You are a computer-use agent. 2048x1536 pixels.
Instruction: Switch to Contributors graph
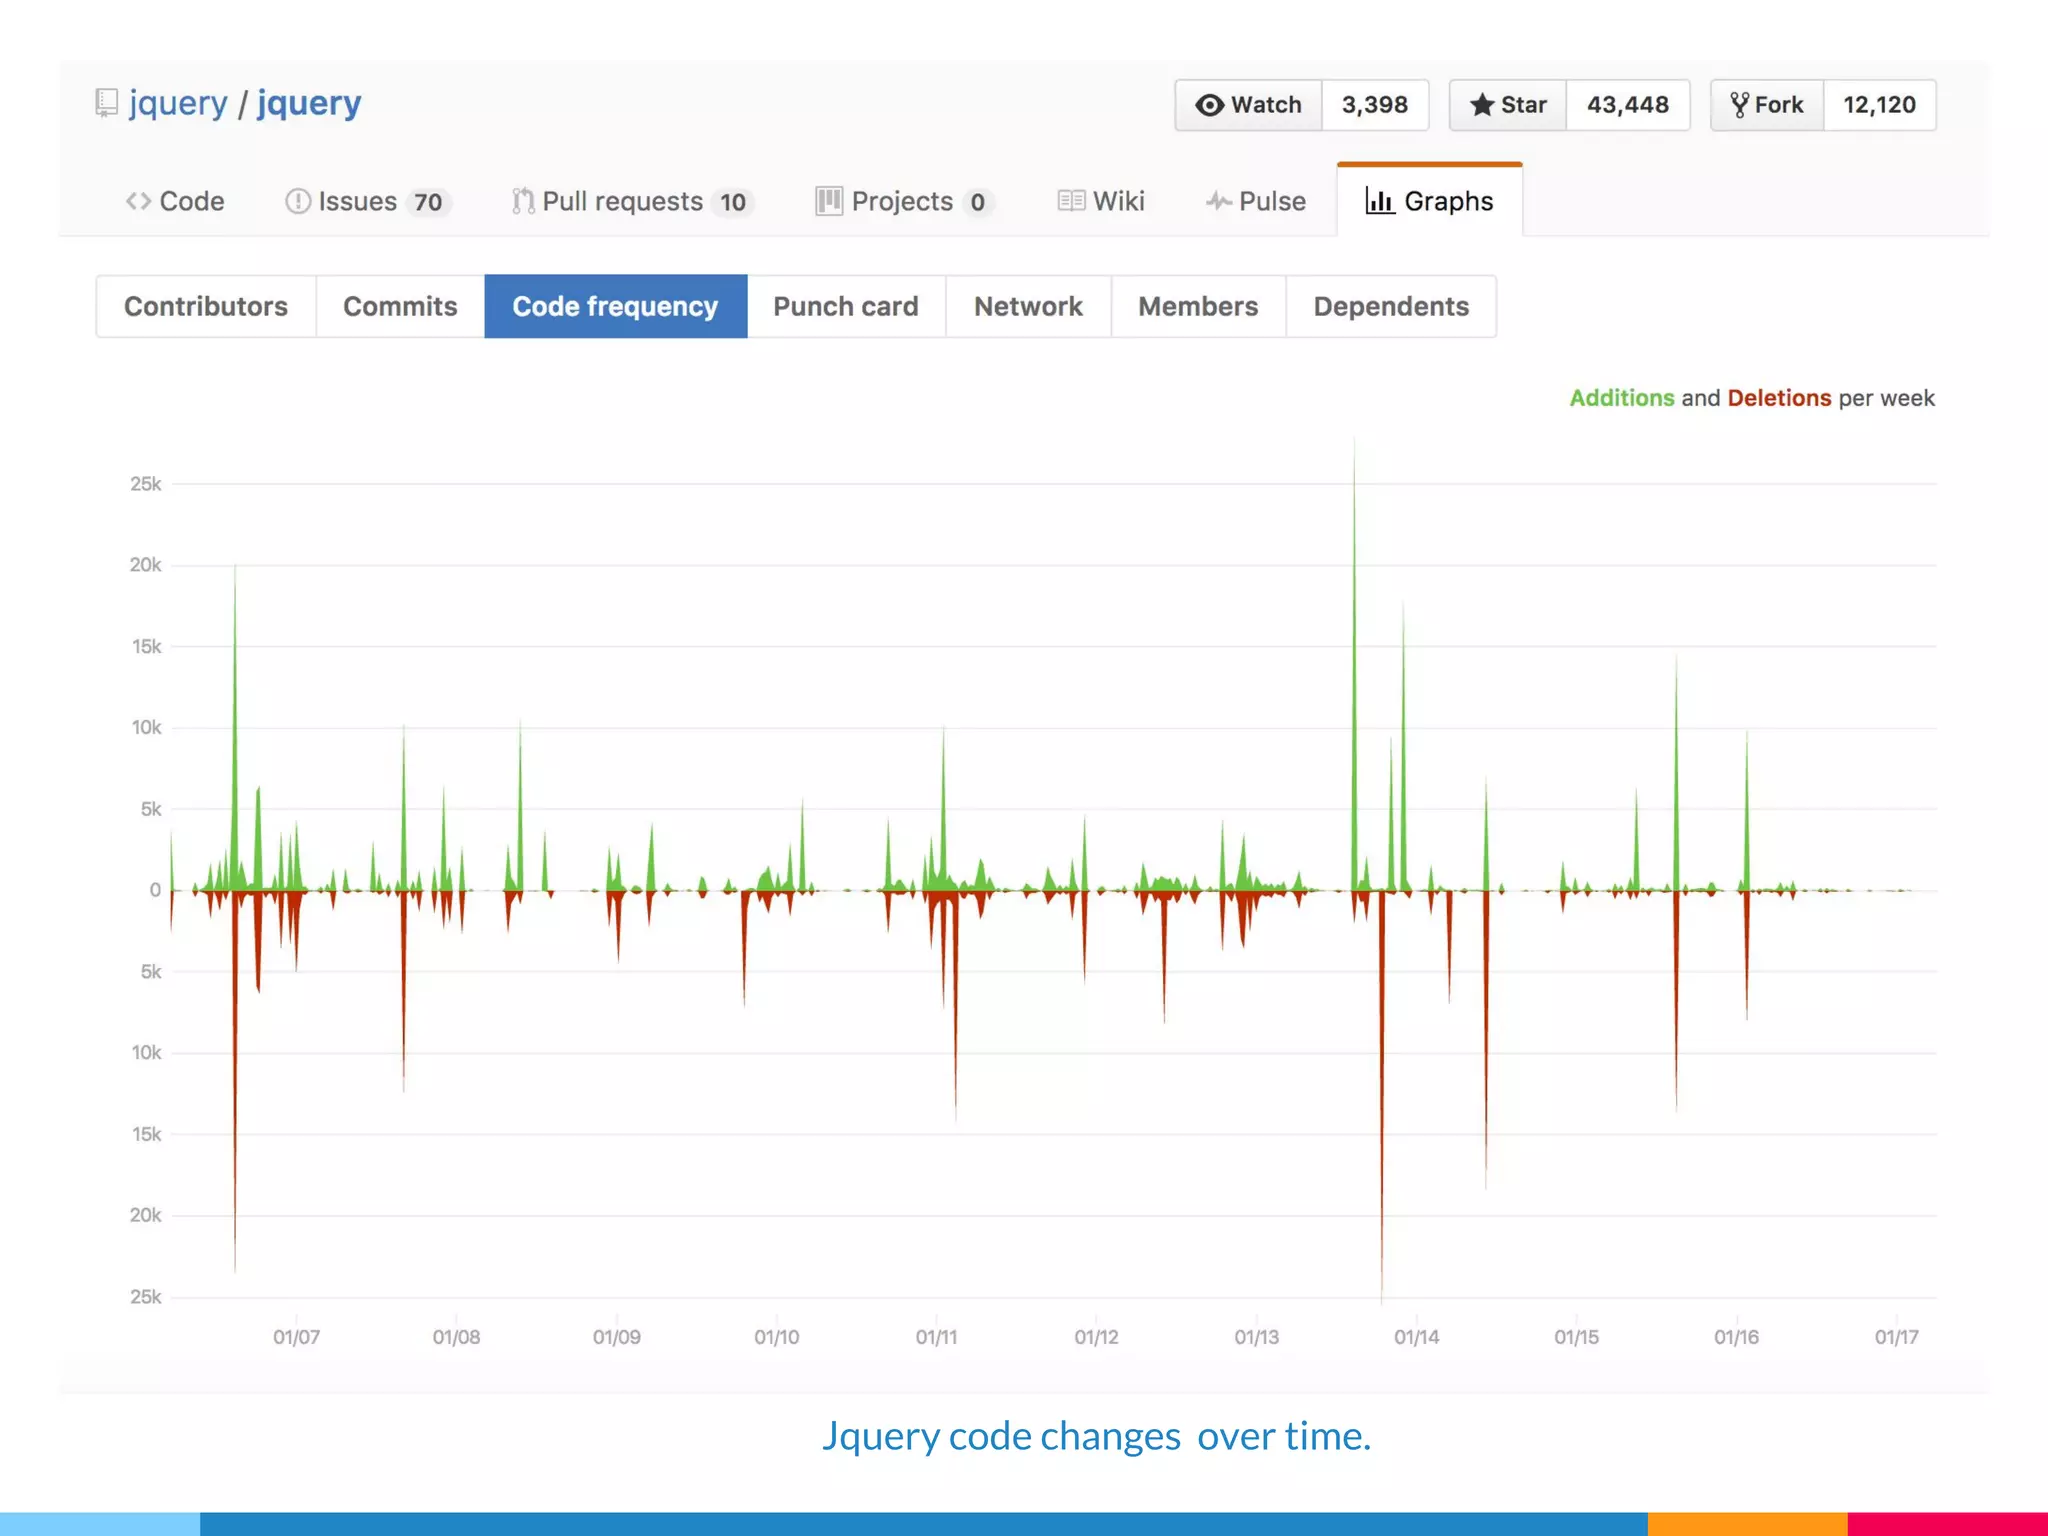pyautogui.click(x=206, y=306)
